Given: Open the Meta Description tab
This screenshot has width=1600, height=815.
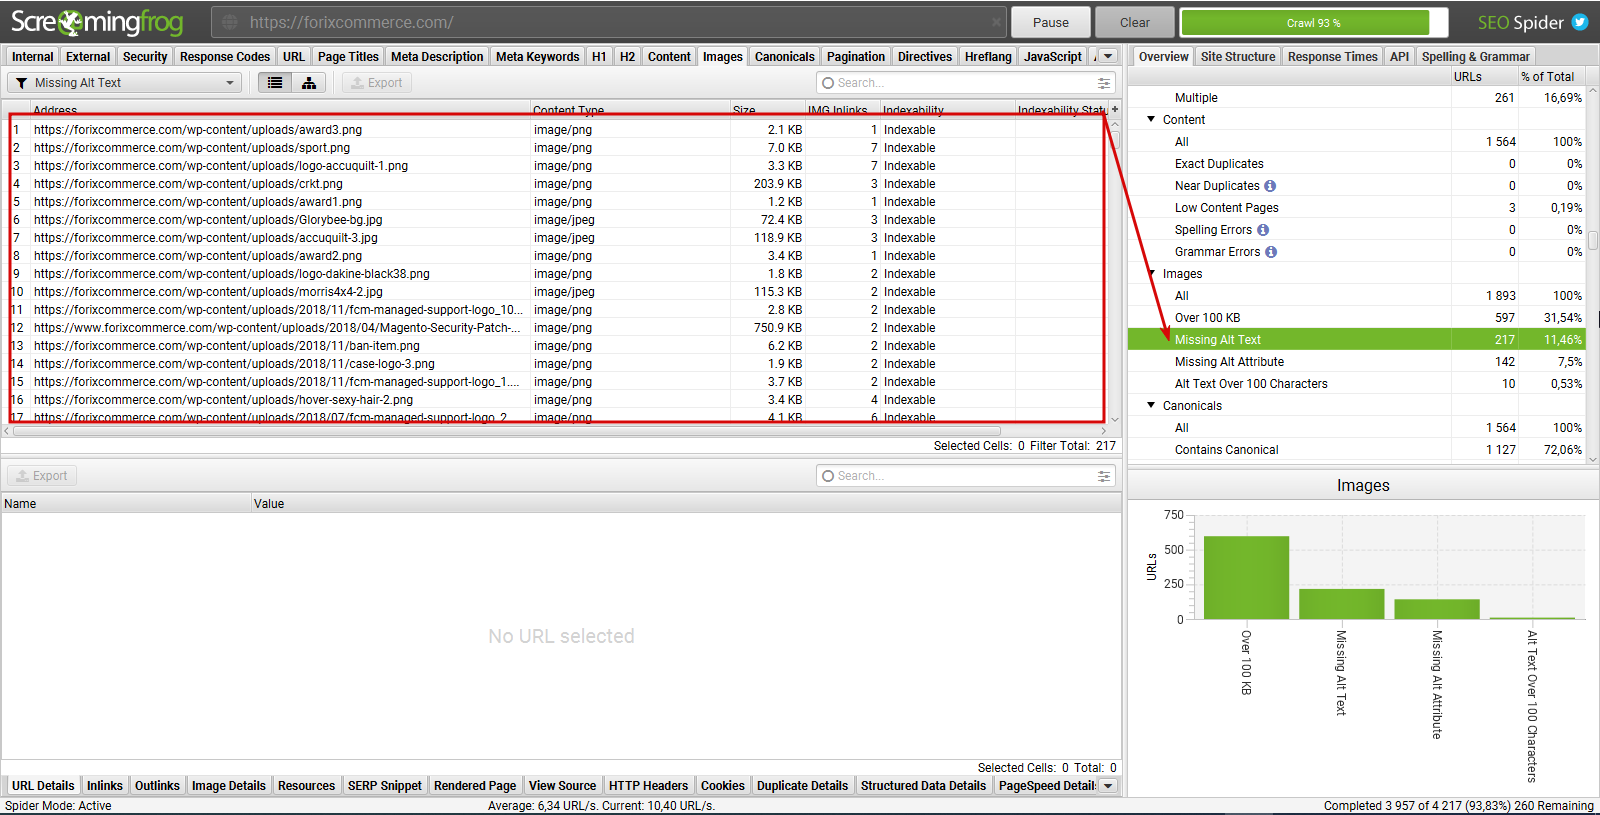Looking at the screenshot, I should point(437,57).
